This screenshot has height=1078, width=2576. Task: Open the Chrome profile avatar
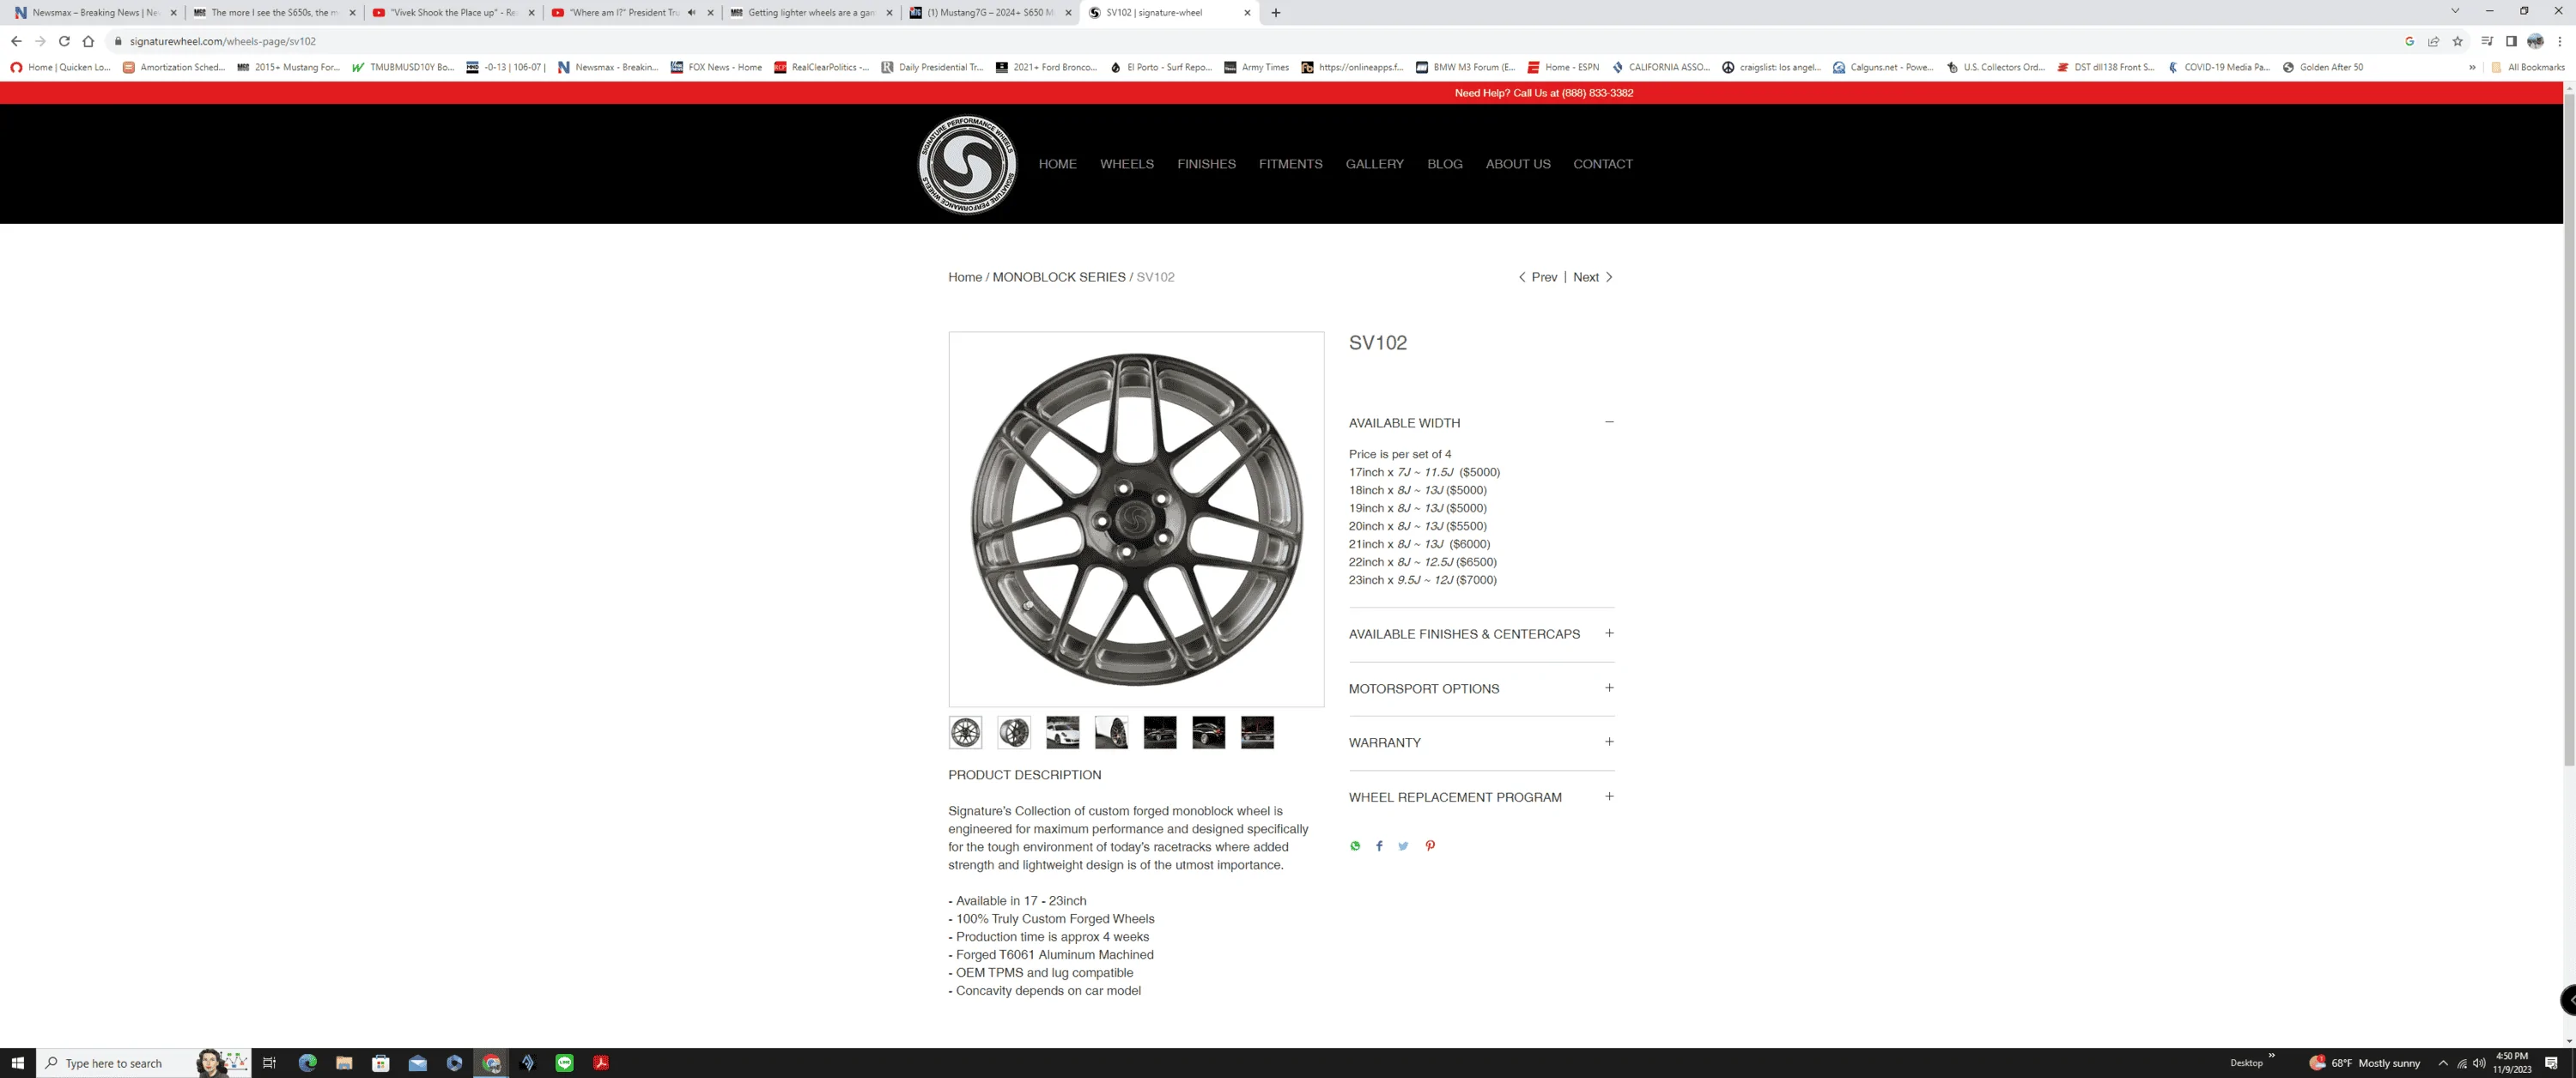click(2535, 41)
